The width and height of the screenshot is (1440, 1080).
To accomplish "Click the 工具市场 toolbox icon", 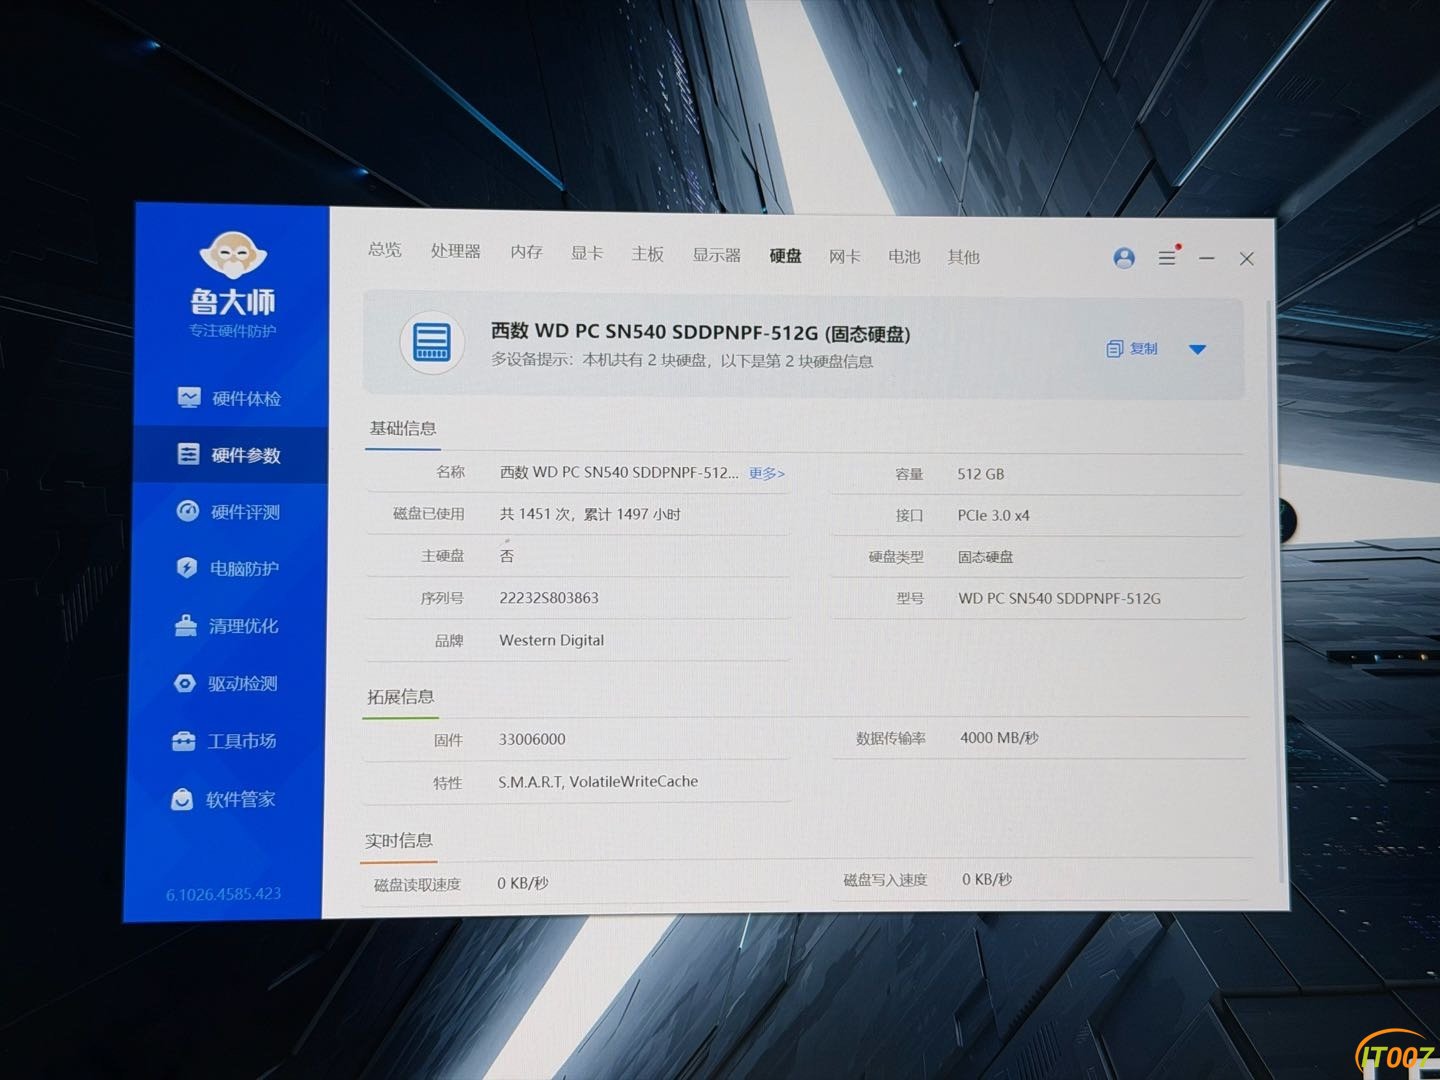I will (x=183, y=741).
